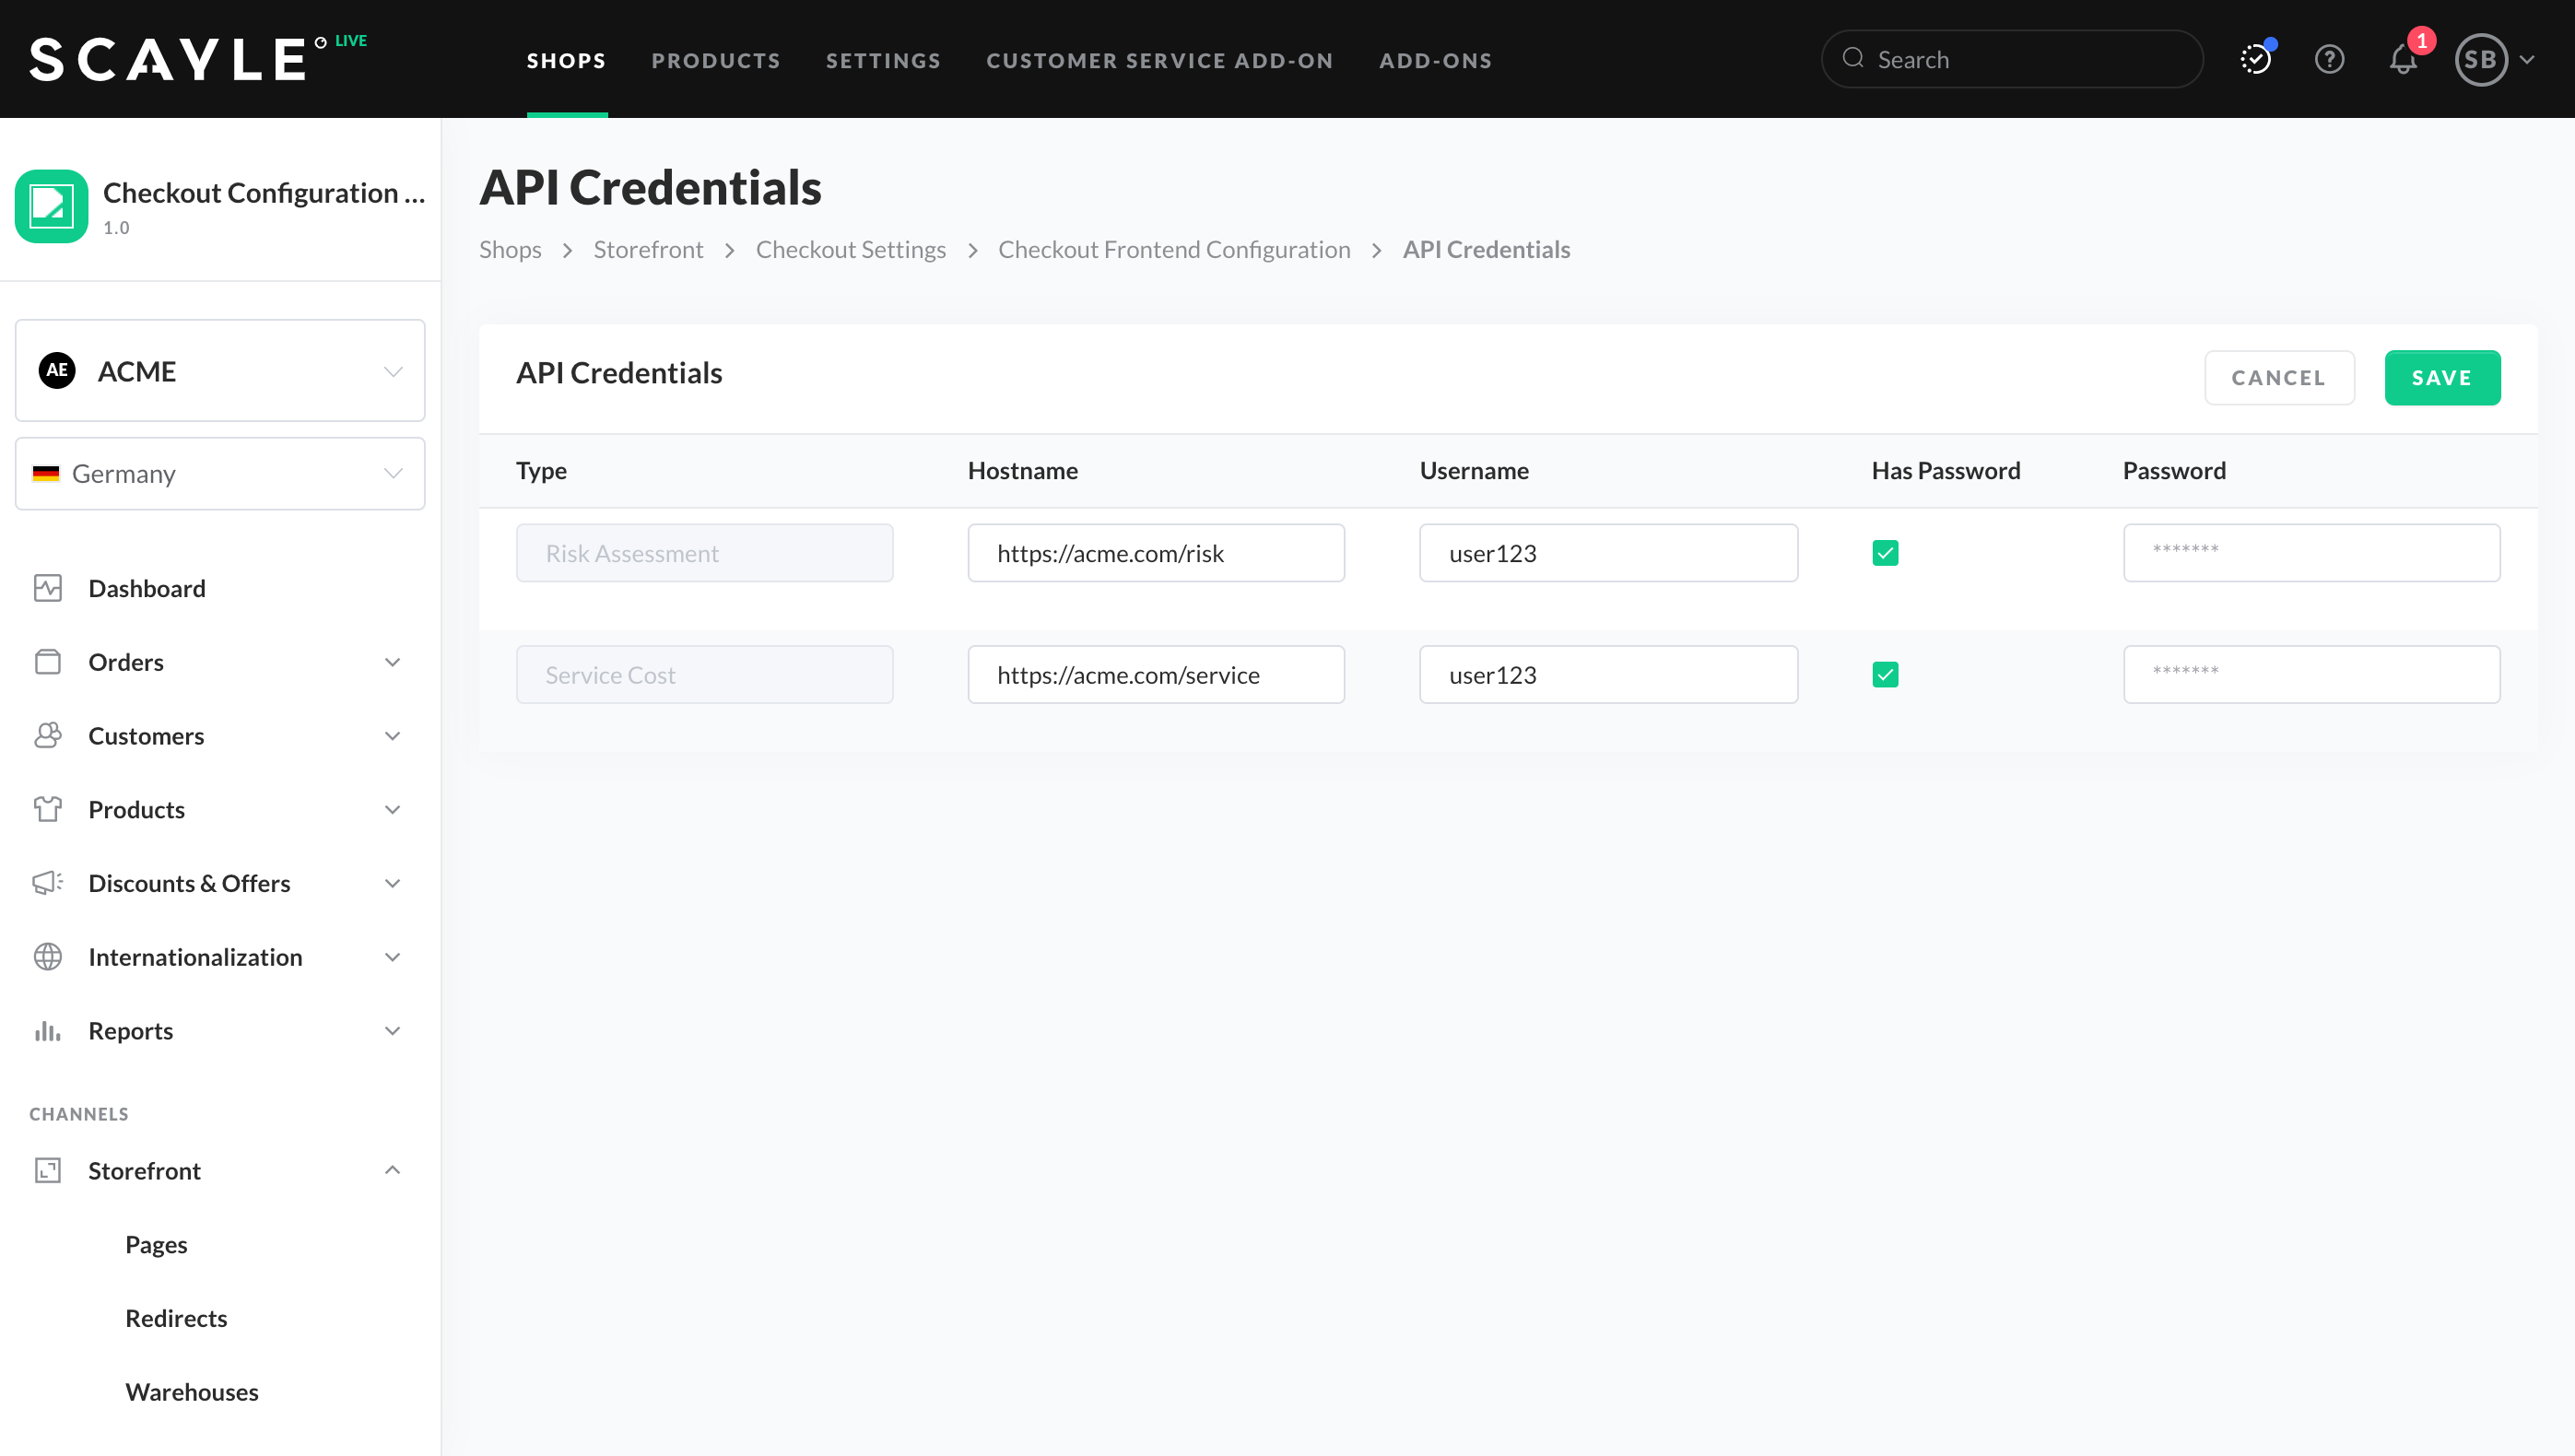Open the Settings top navigation tab
Viewport: 2575px width, 1456px height.
pyautogui.click(x=883, y=60)
